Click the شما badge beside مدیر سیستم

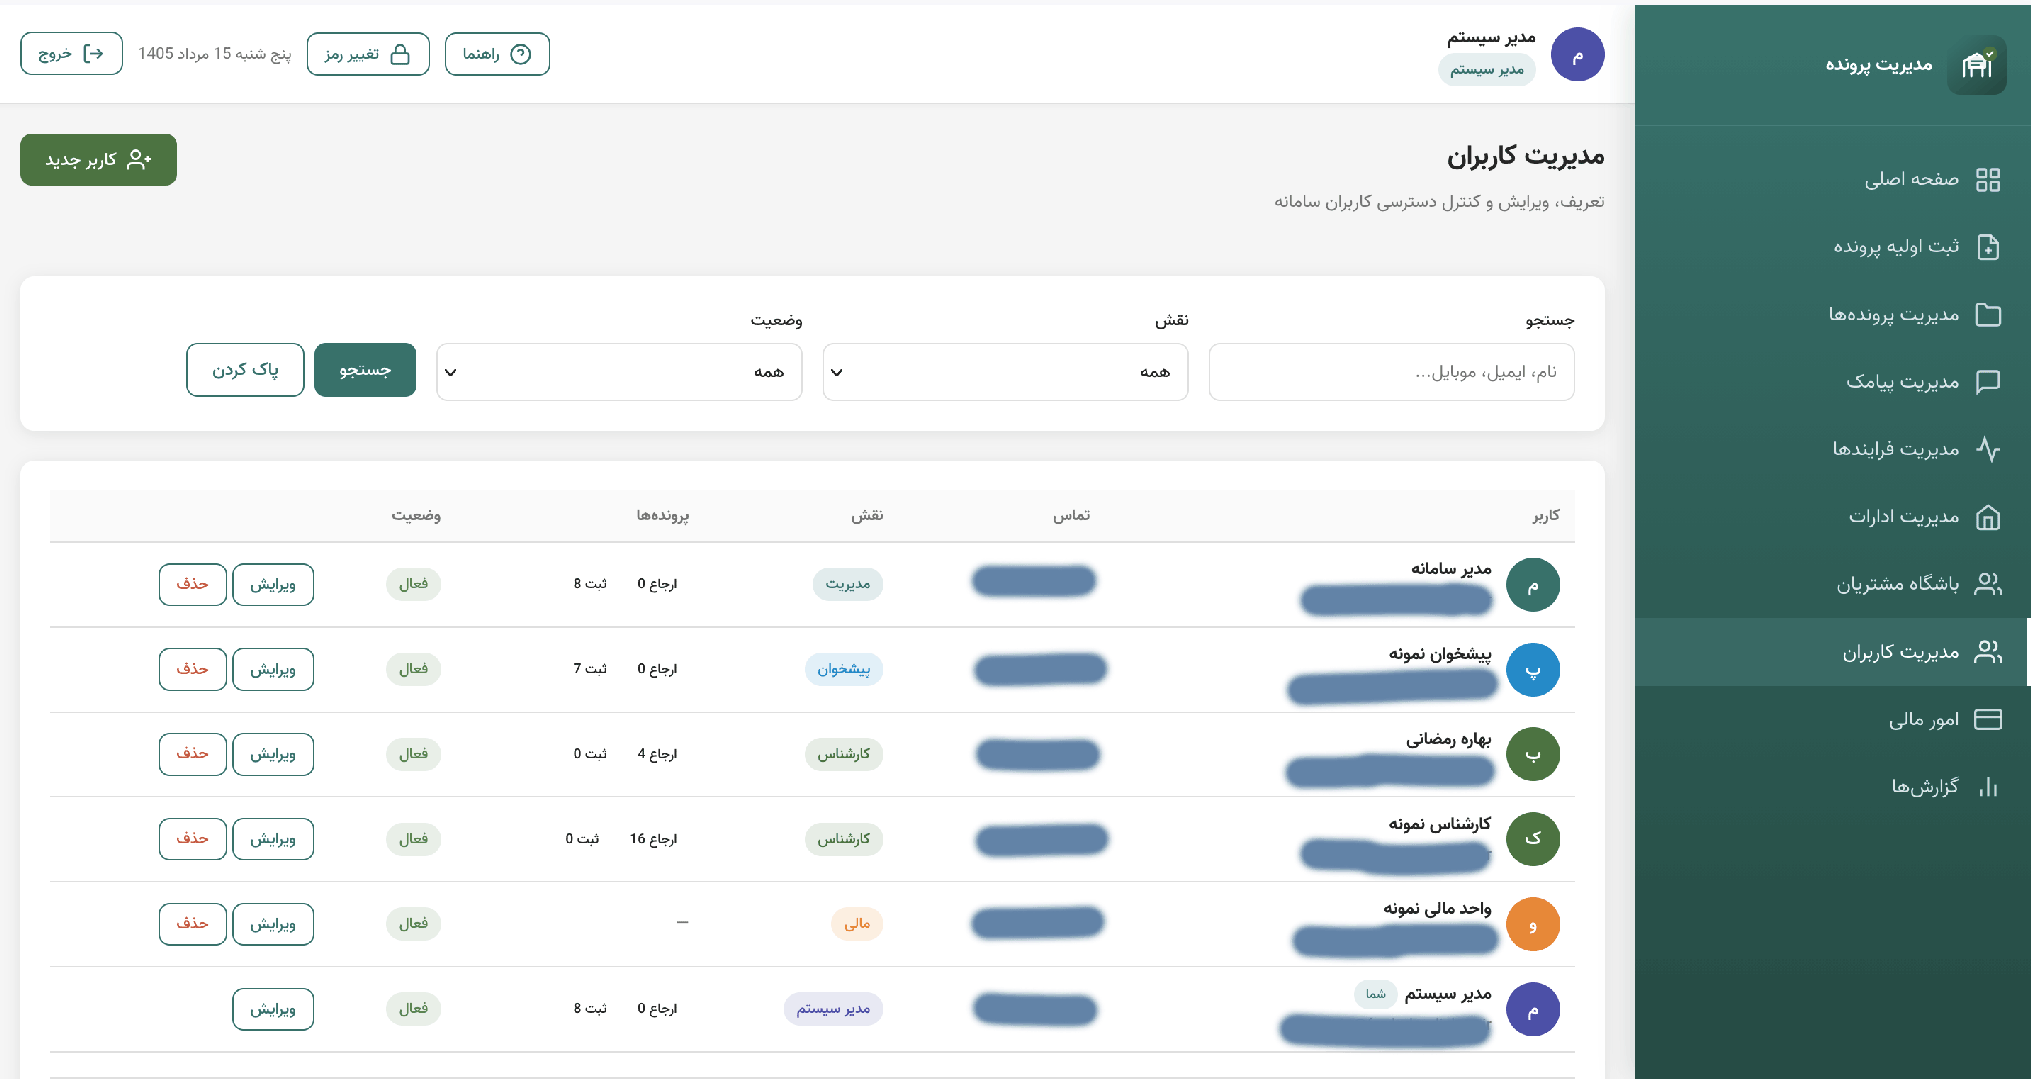(x=1376, y=994)
